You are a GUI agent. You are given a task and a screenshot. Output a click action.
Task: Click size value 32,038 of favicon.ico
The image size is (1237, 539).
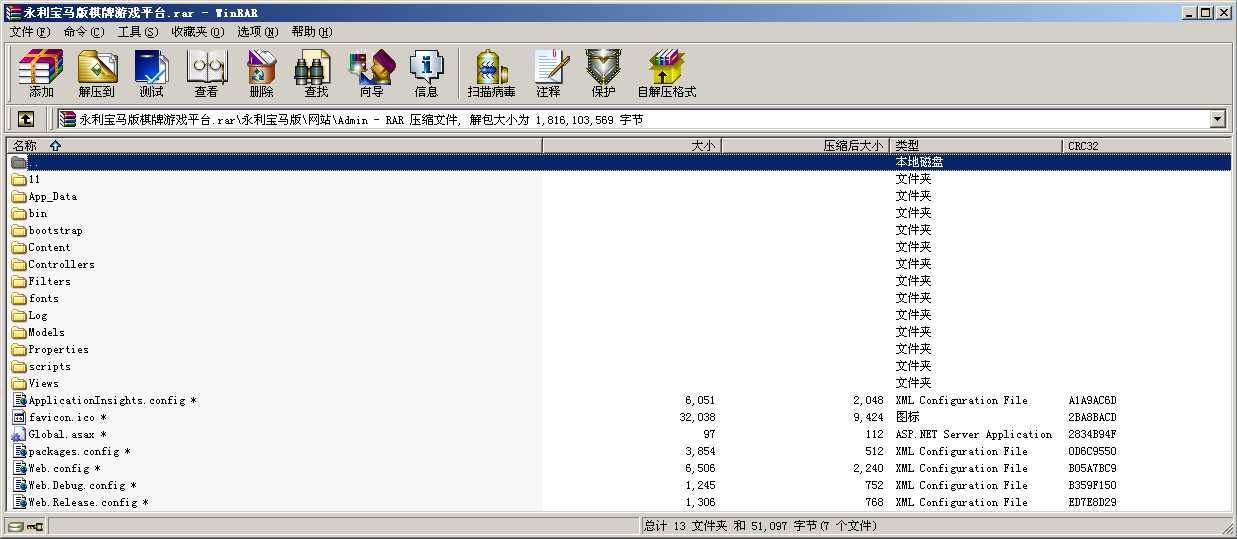[x=697, y=417]
